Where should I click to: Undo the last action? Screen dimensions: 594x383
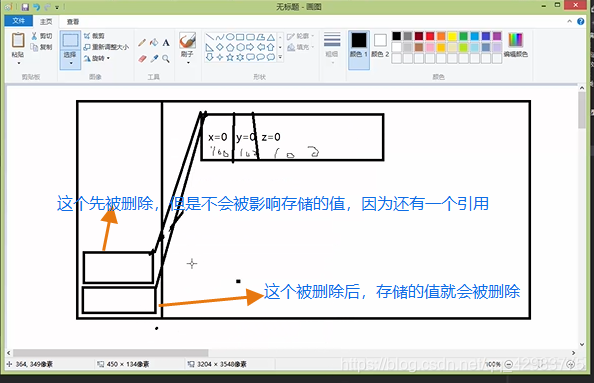tap(36, 7)
